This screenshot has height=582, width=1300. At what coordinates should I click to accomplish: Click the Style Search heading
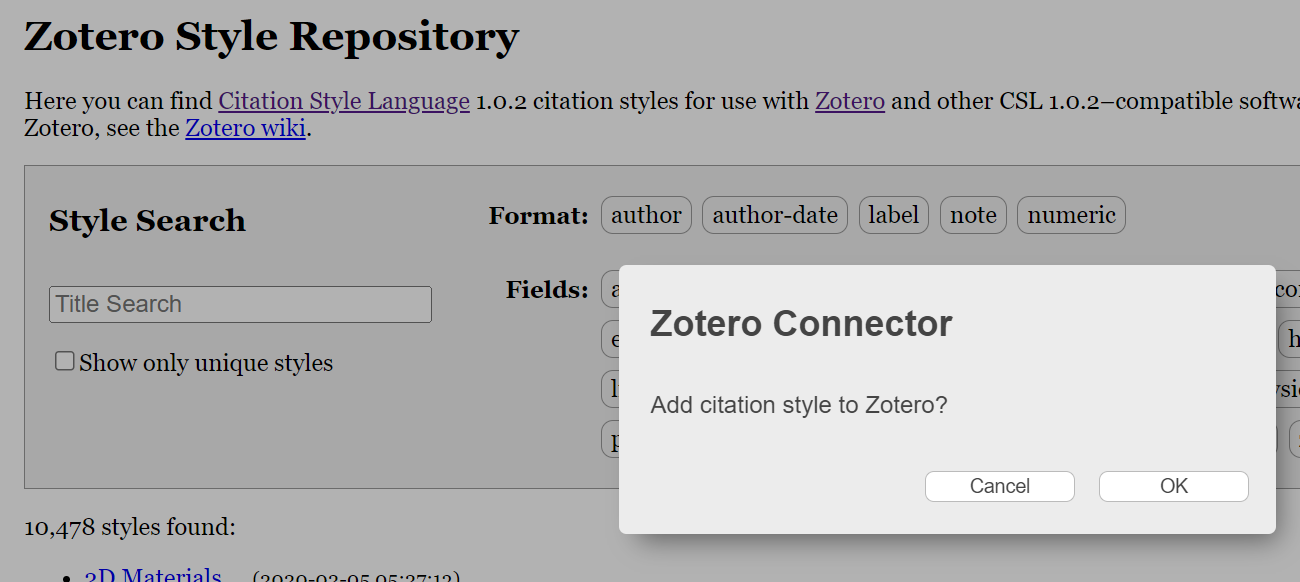(147, 220)
